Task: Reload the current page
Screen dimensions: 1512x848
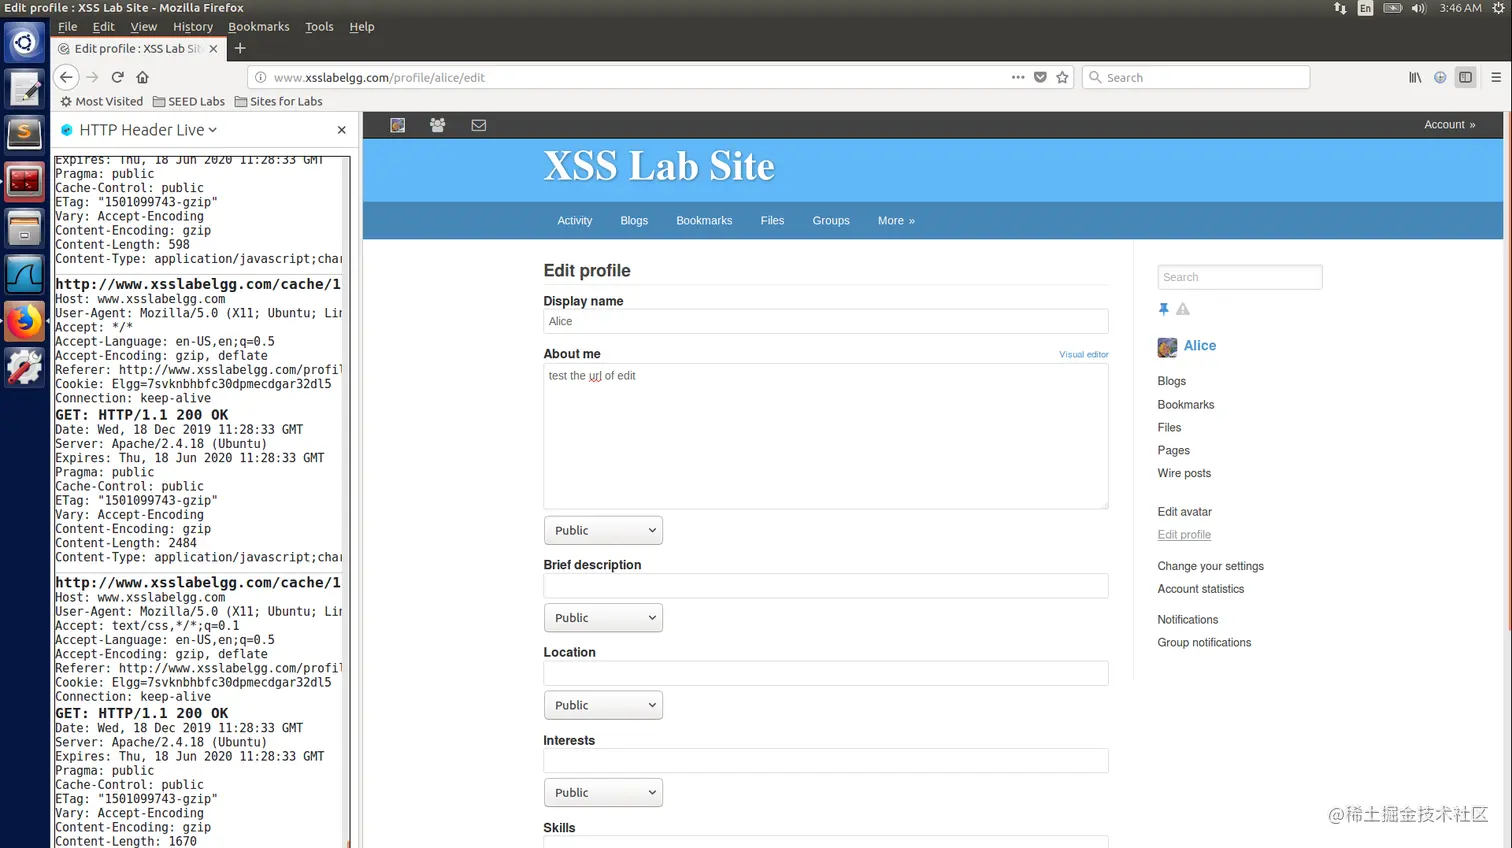Action: click(117, 77)
